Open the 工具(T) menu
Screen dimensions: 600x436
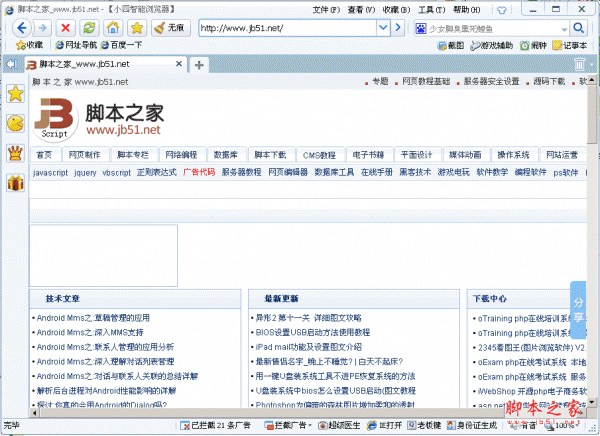pos(432,10)
